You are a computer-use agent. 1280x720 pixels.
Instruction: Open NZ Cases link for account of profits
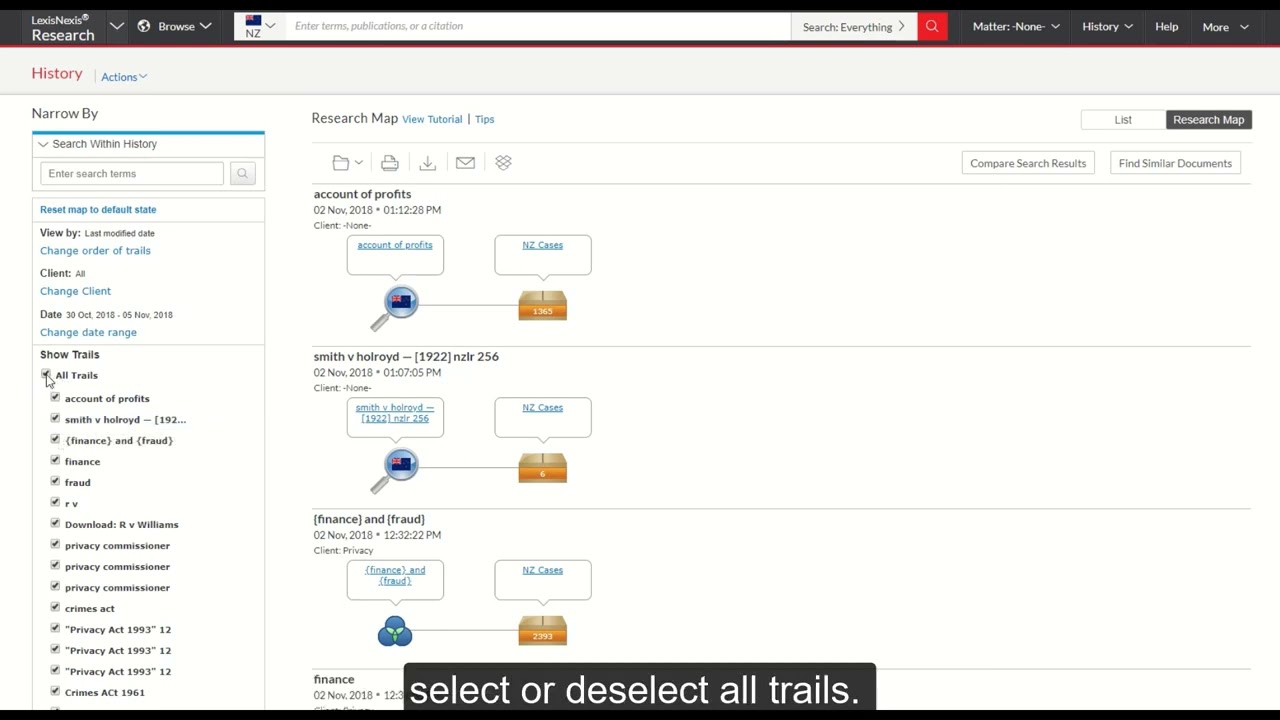(x=542, y=245)
